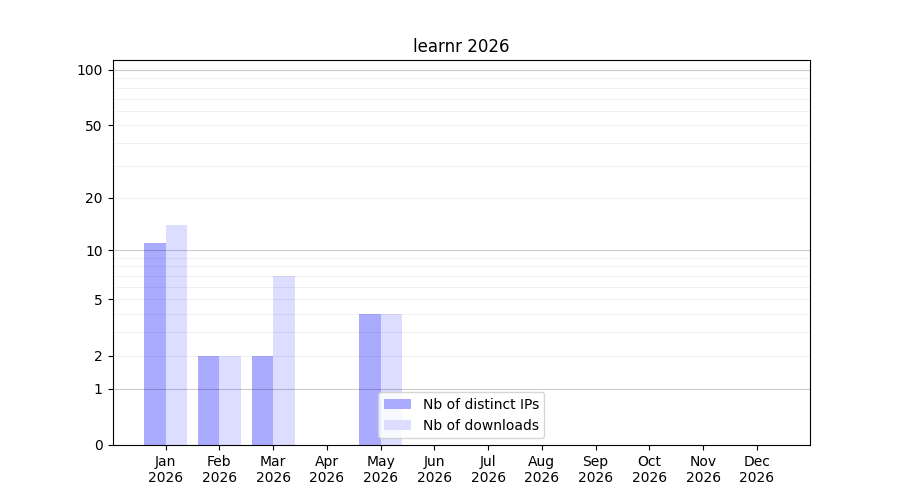Click the 'Dec 2026' axis label

click(757, 469)
